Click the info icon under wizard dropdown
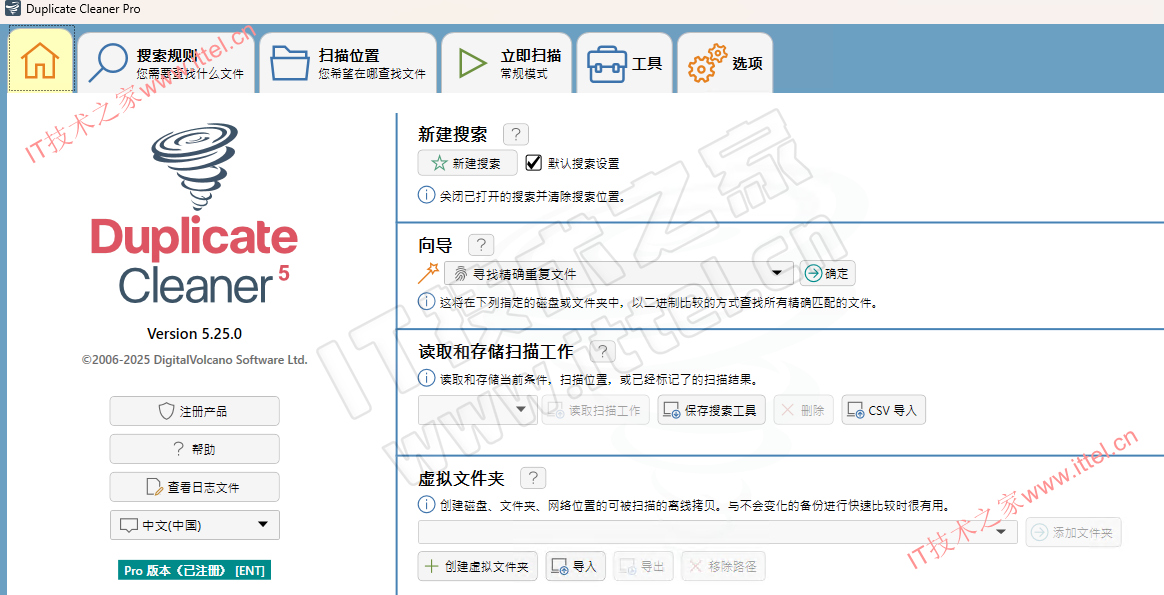This screenshot has width=1164, height=595. click(x=426, y=302)
